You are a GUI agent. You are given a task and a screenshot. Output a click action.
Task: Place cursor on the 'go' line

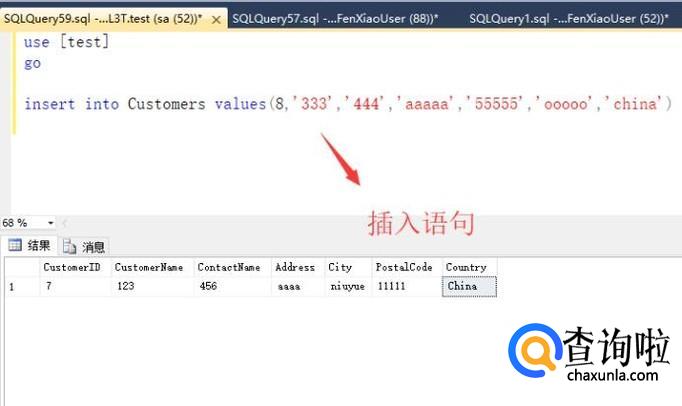(32, 64)
